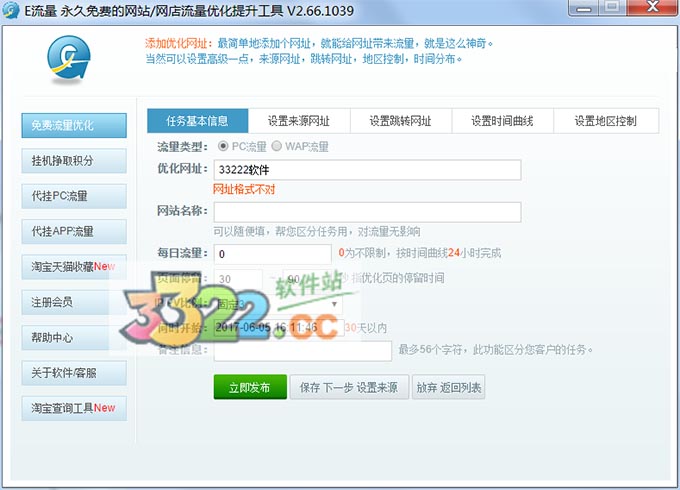Click the start time field 2017-06-05
Image resolution: width=680 pixels, height=490 pixels.
(279, 327)
